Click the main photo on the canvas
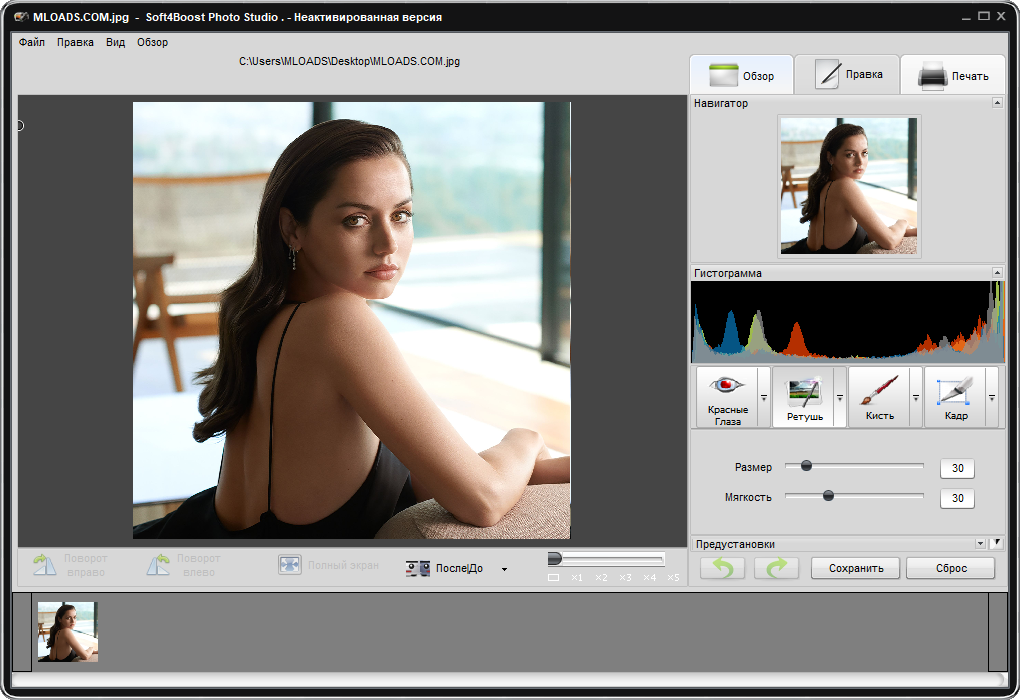Viewport: 1020px width, 700px height. pyautogui.click(x=352, y=320)
